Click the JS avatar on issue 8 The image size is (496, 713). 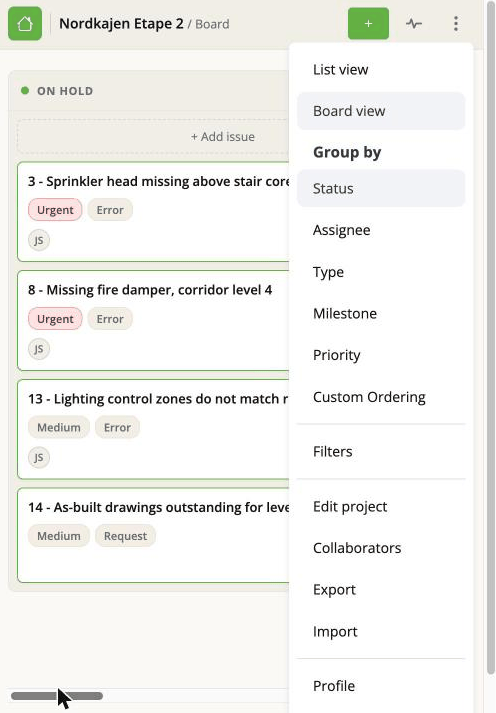[39, 349]
